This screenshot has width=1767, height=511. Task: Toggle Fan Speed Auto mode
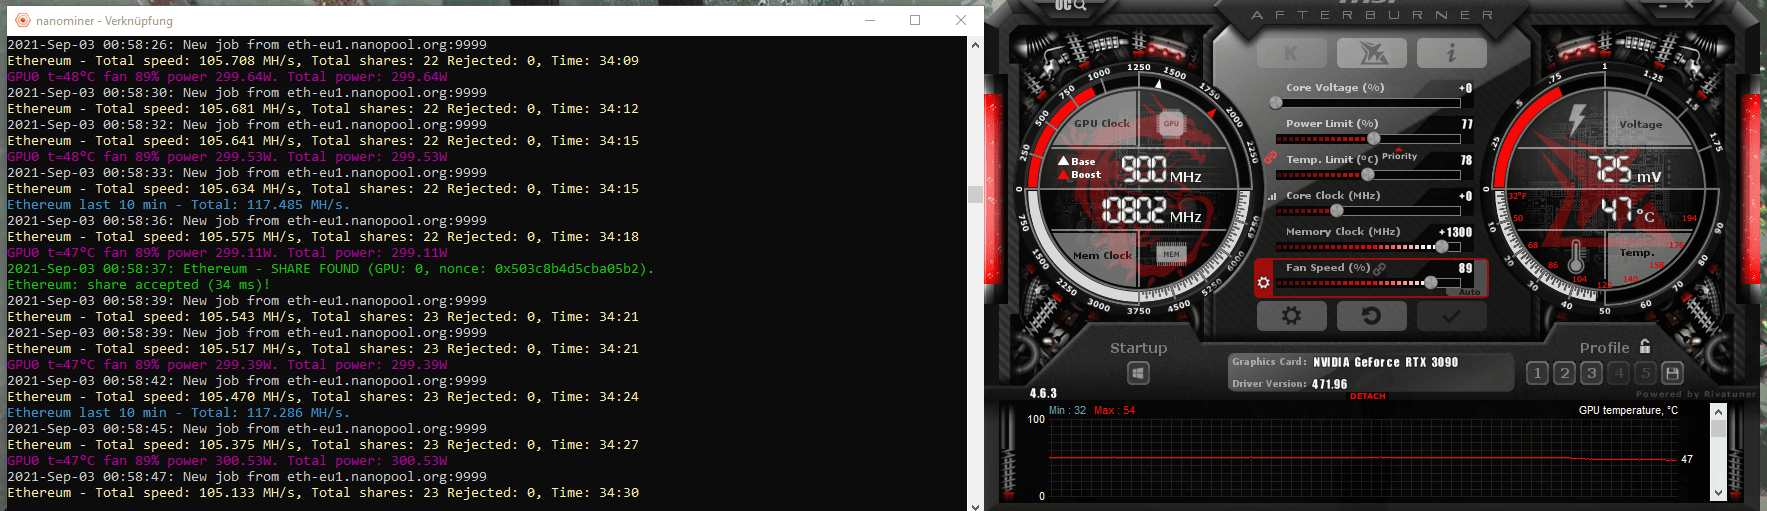click(1469, 292)
